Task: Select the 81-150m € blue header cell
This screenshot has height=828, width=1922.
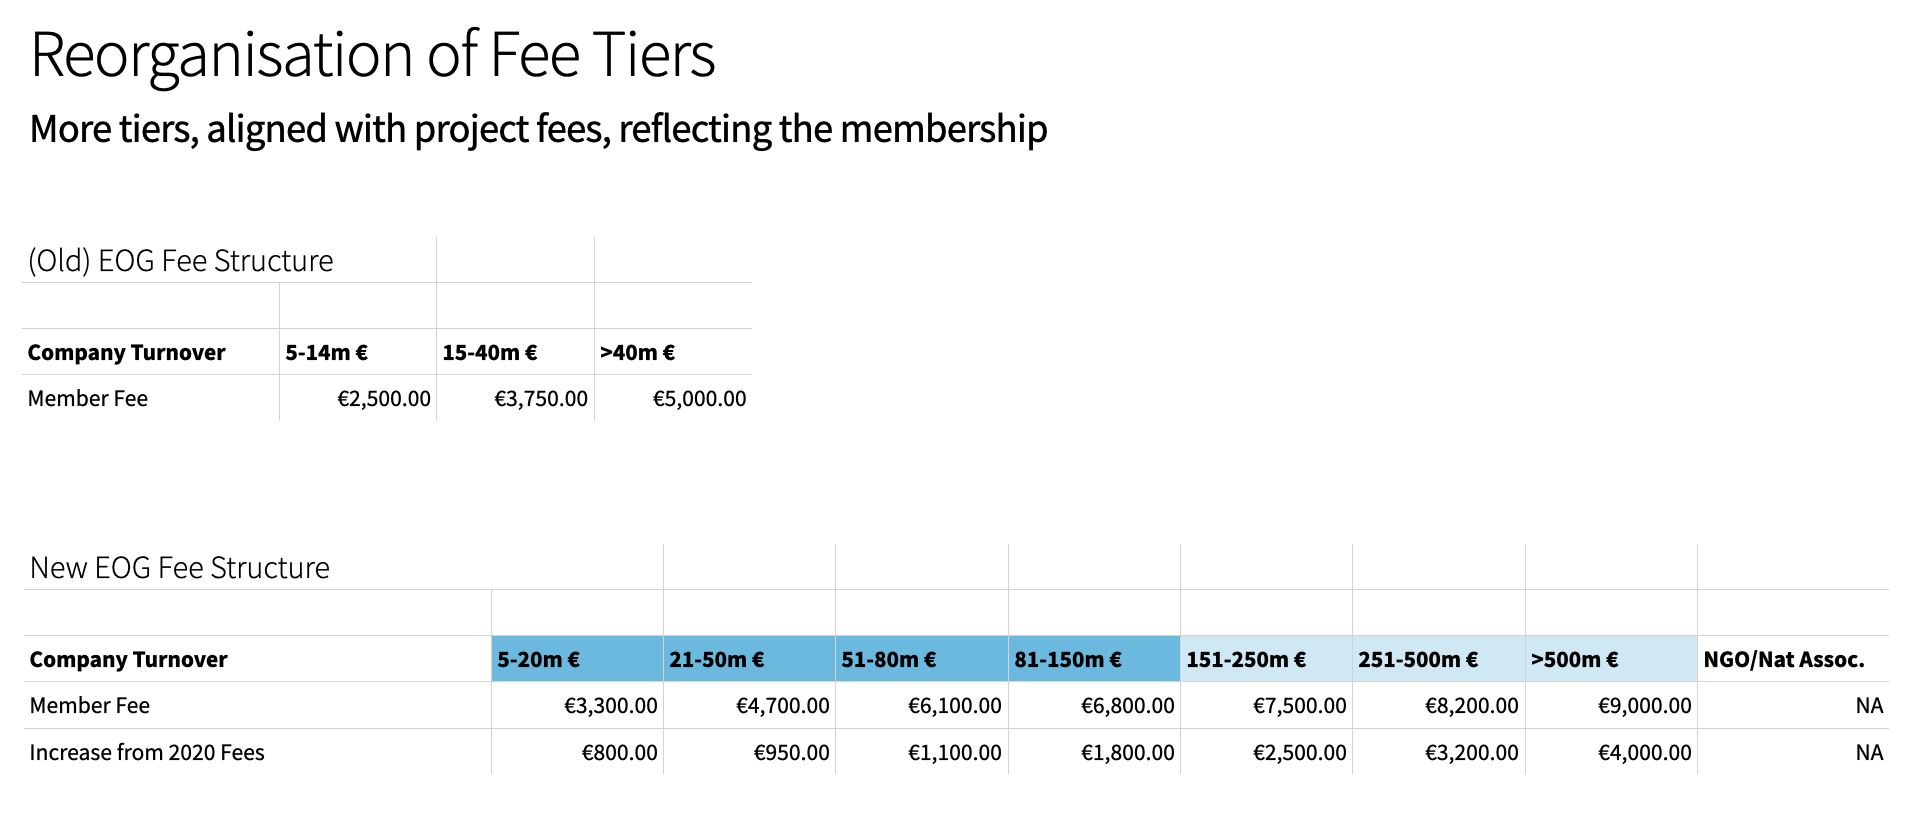Action: point(1094,659)
